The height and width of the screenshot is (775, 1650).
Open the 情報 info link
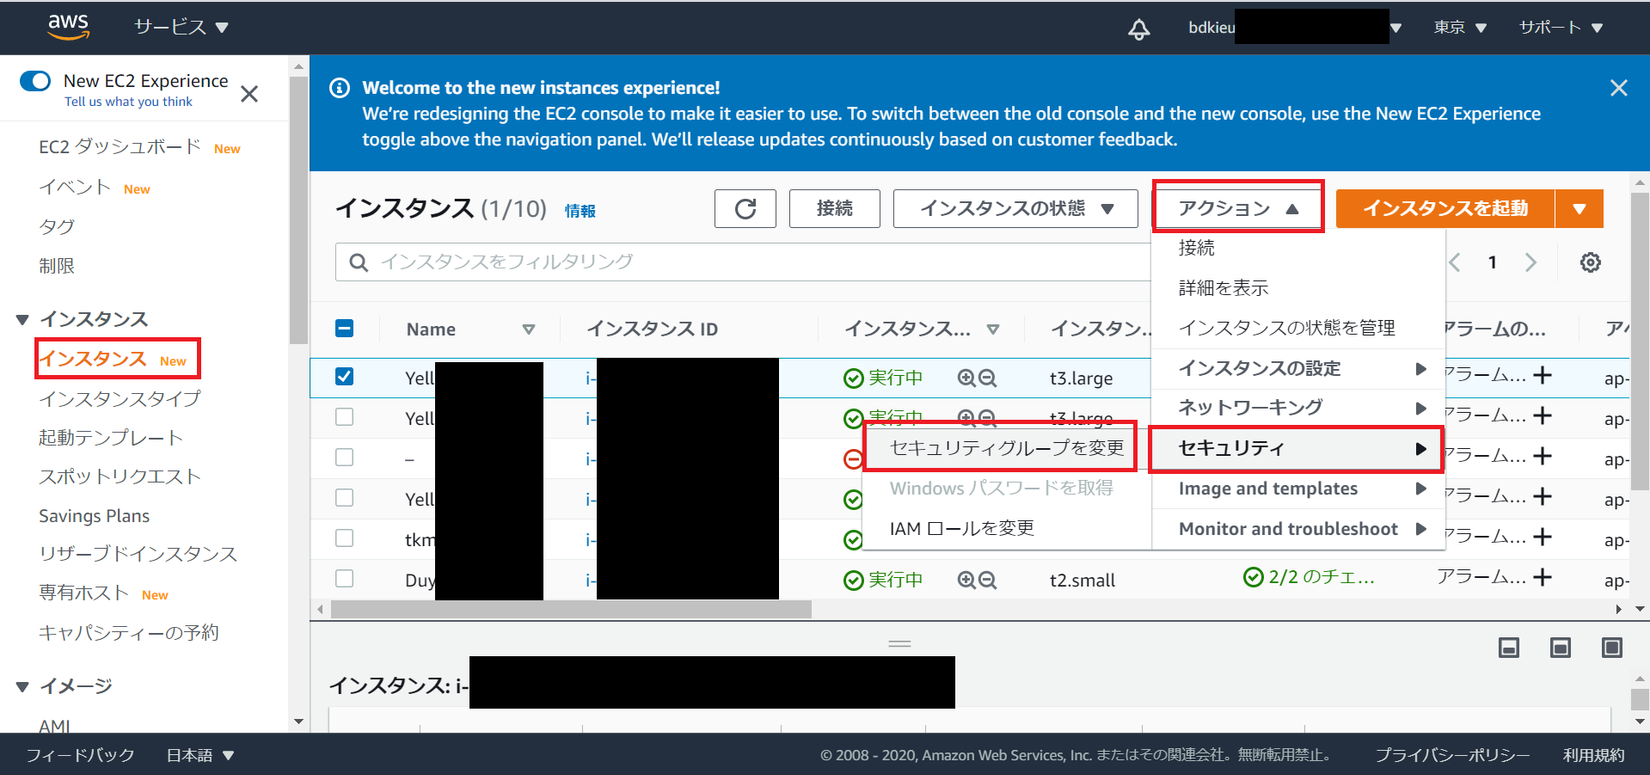(580, 211)
